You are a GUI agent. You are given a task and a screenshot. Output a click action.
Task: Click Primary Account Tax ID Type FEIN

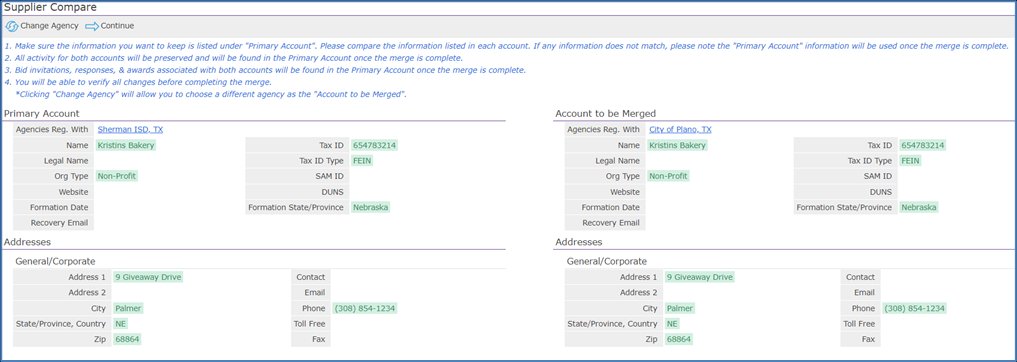tap(362, 161)
